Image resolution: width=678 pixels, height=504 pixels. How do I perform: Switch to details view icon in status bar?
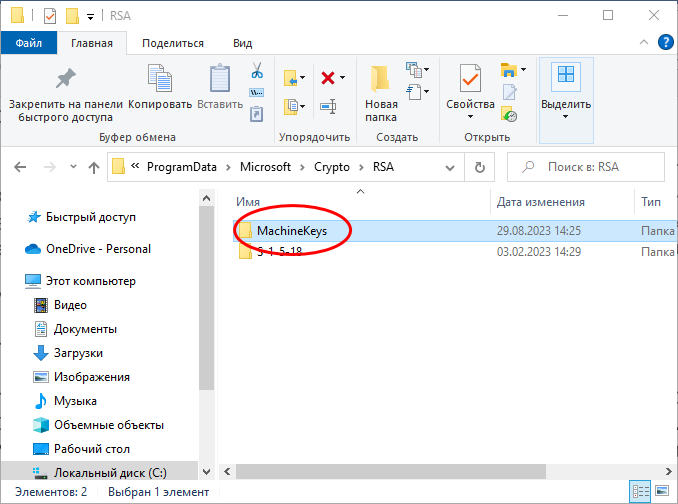pos(640,491)
